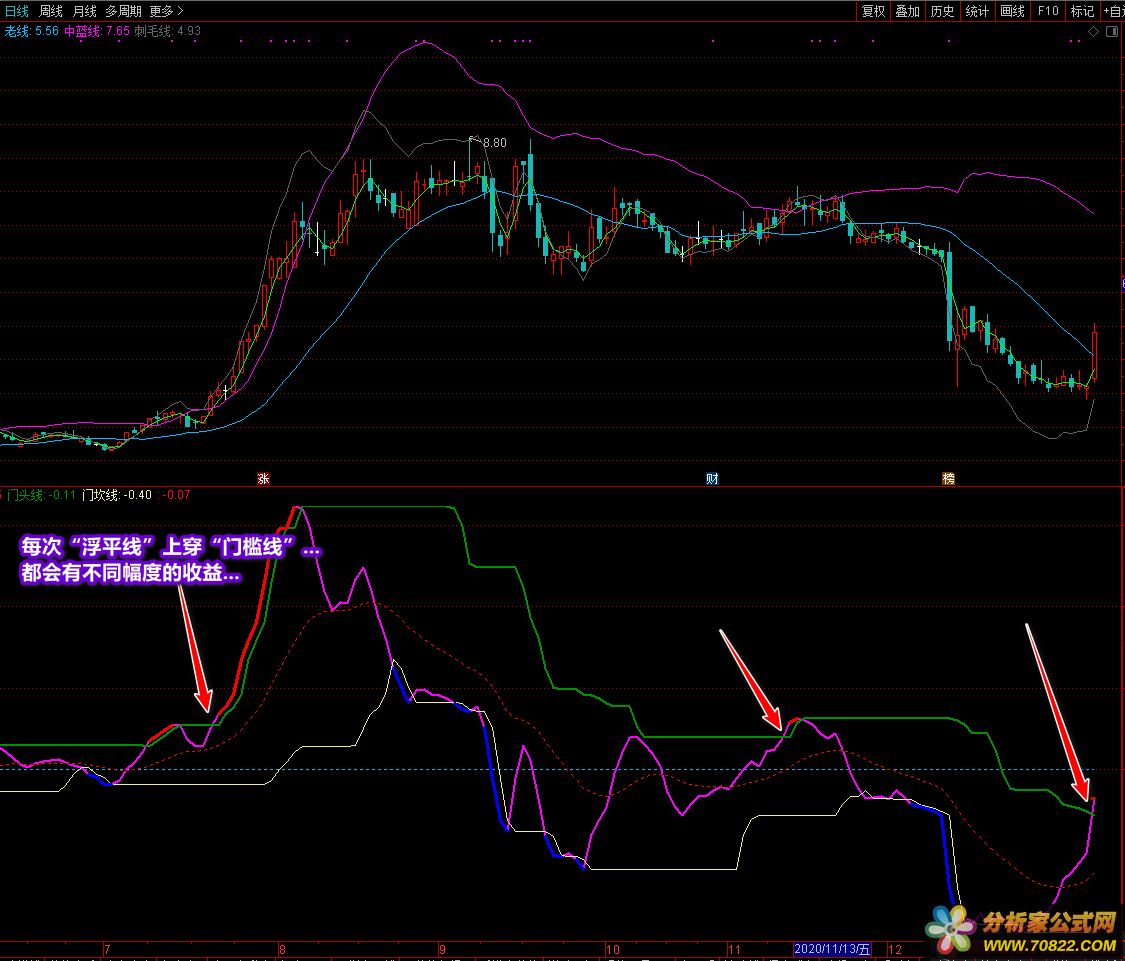Click the 涨 event marker icon
The width and height of the screenshot is (1125, 961).
pos(263,479)
